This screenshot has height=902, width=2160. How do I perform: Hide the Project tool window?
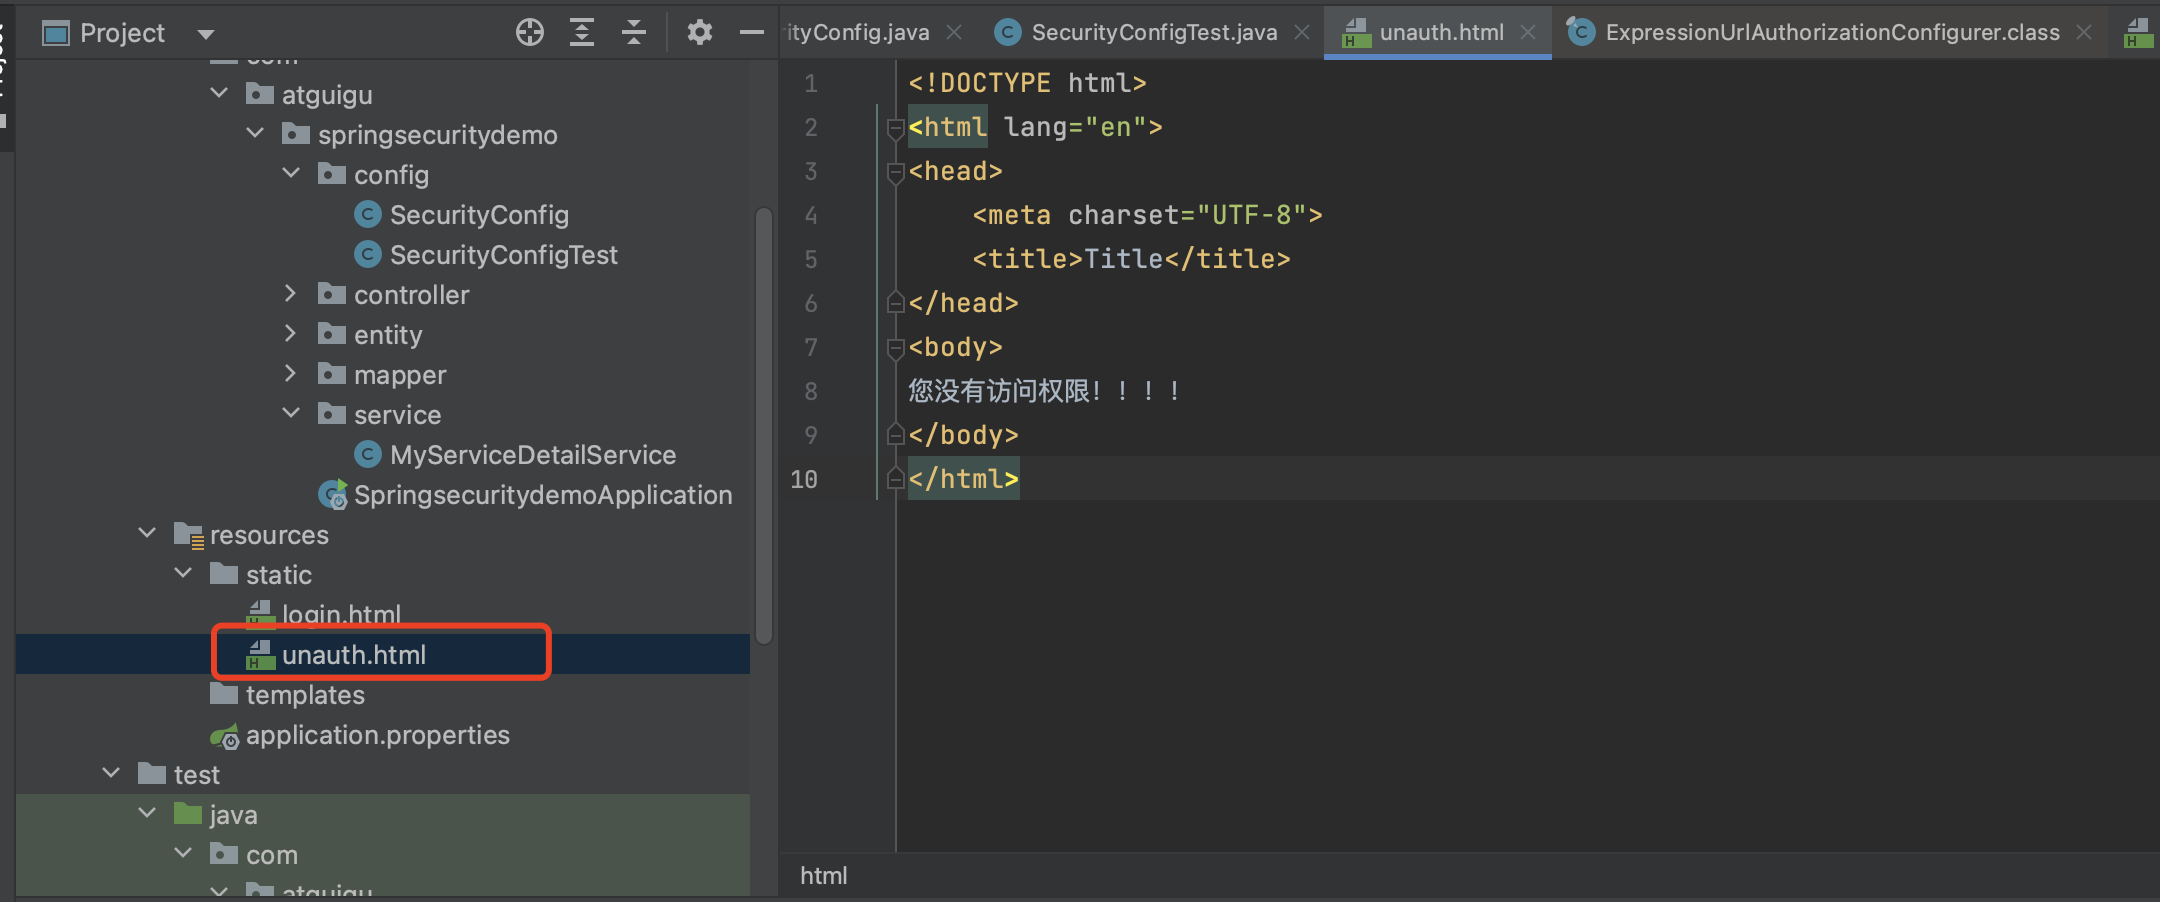coord(751,33)
